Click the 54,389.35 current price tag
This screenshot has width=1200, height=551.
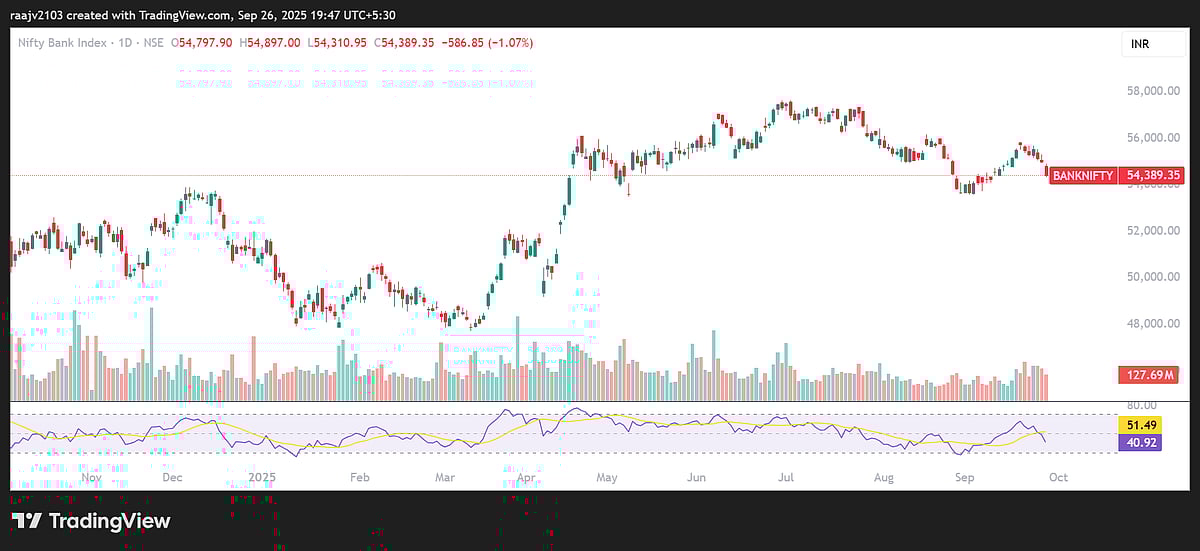point(1154,175)
